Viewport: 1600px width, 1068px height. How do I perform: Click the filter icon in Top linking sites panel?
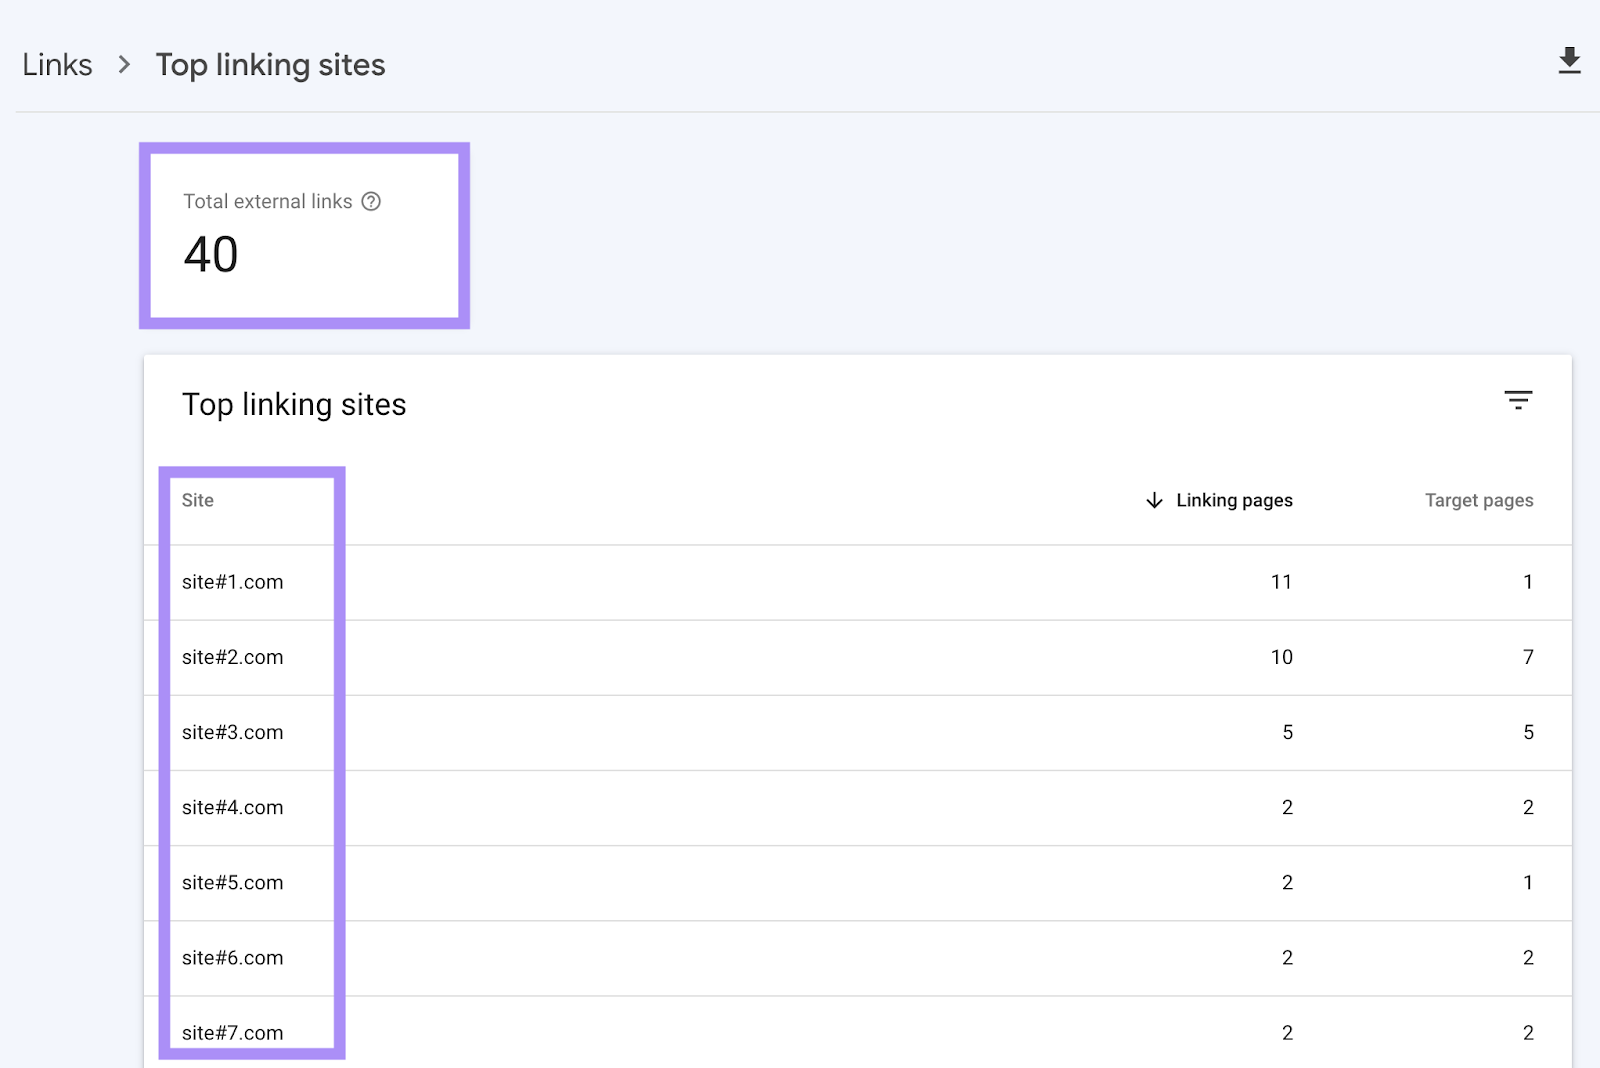tap(1518, 400)
